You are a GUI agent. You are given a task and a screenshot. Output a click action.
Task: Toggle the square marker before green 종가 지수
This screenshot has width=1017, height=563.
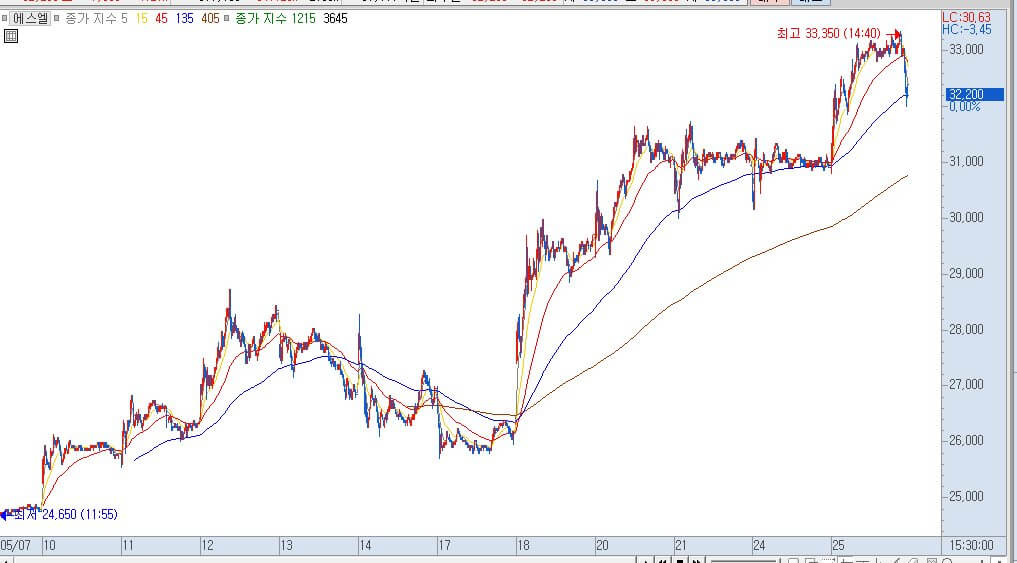point(226,19)
